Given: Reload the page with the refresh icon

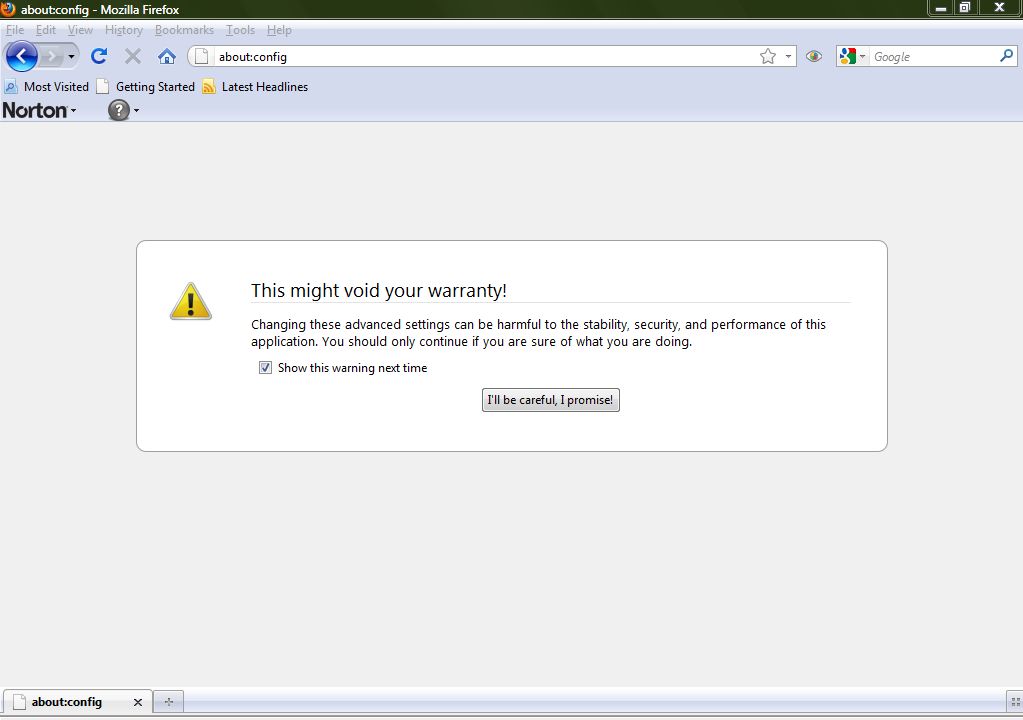Looking at the screenshot, I should pos(99,57).
